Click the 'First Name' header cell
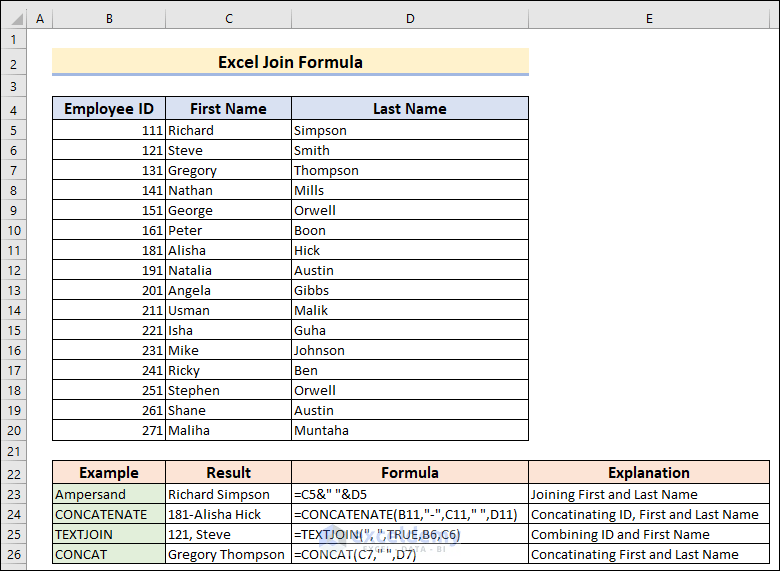Image resolution: width=780 pixels, height=571 pixels. coord(228,108)
